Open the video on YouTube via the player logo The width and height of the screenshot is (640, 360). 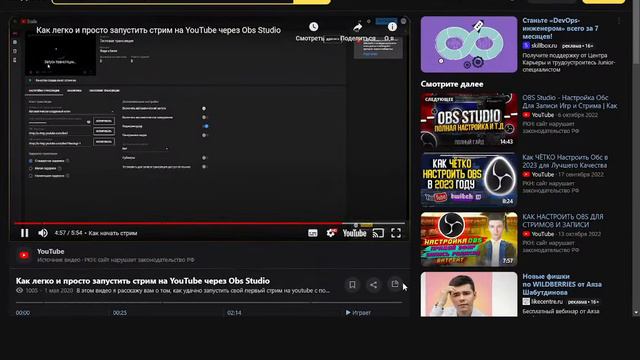coord(354,233)
